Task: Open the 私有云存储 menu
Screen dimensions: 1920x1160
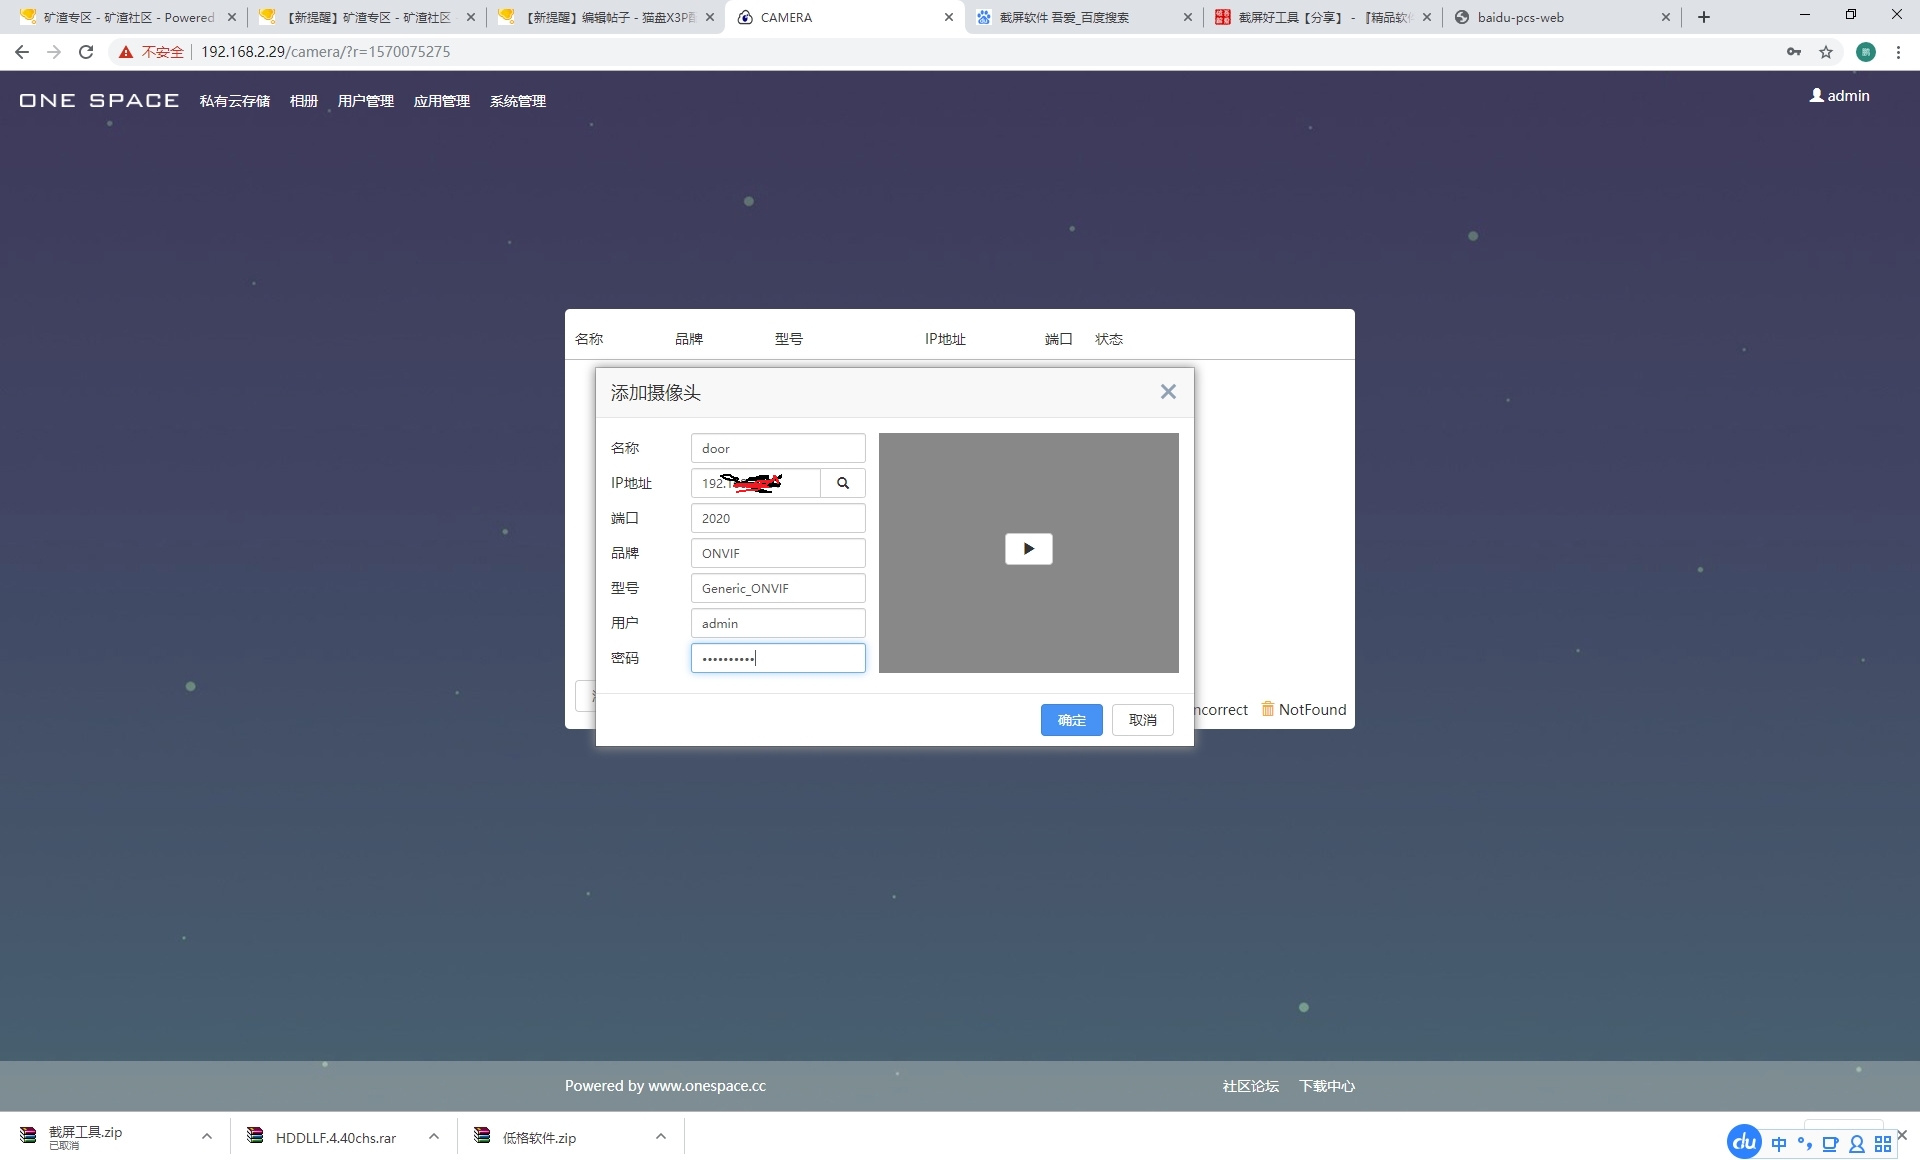Action: tap(234, 101)
